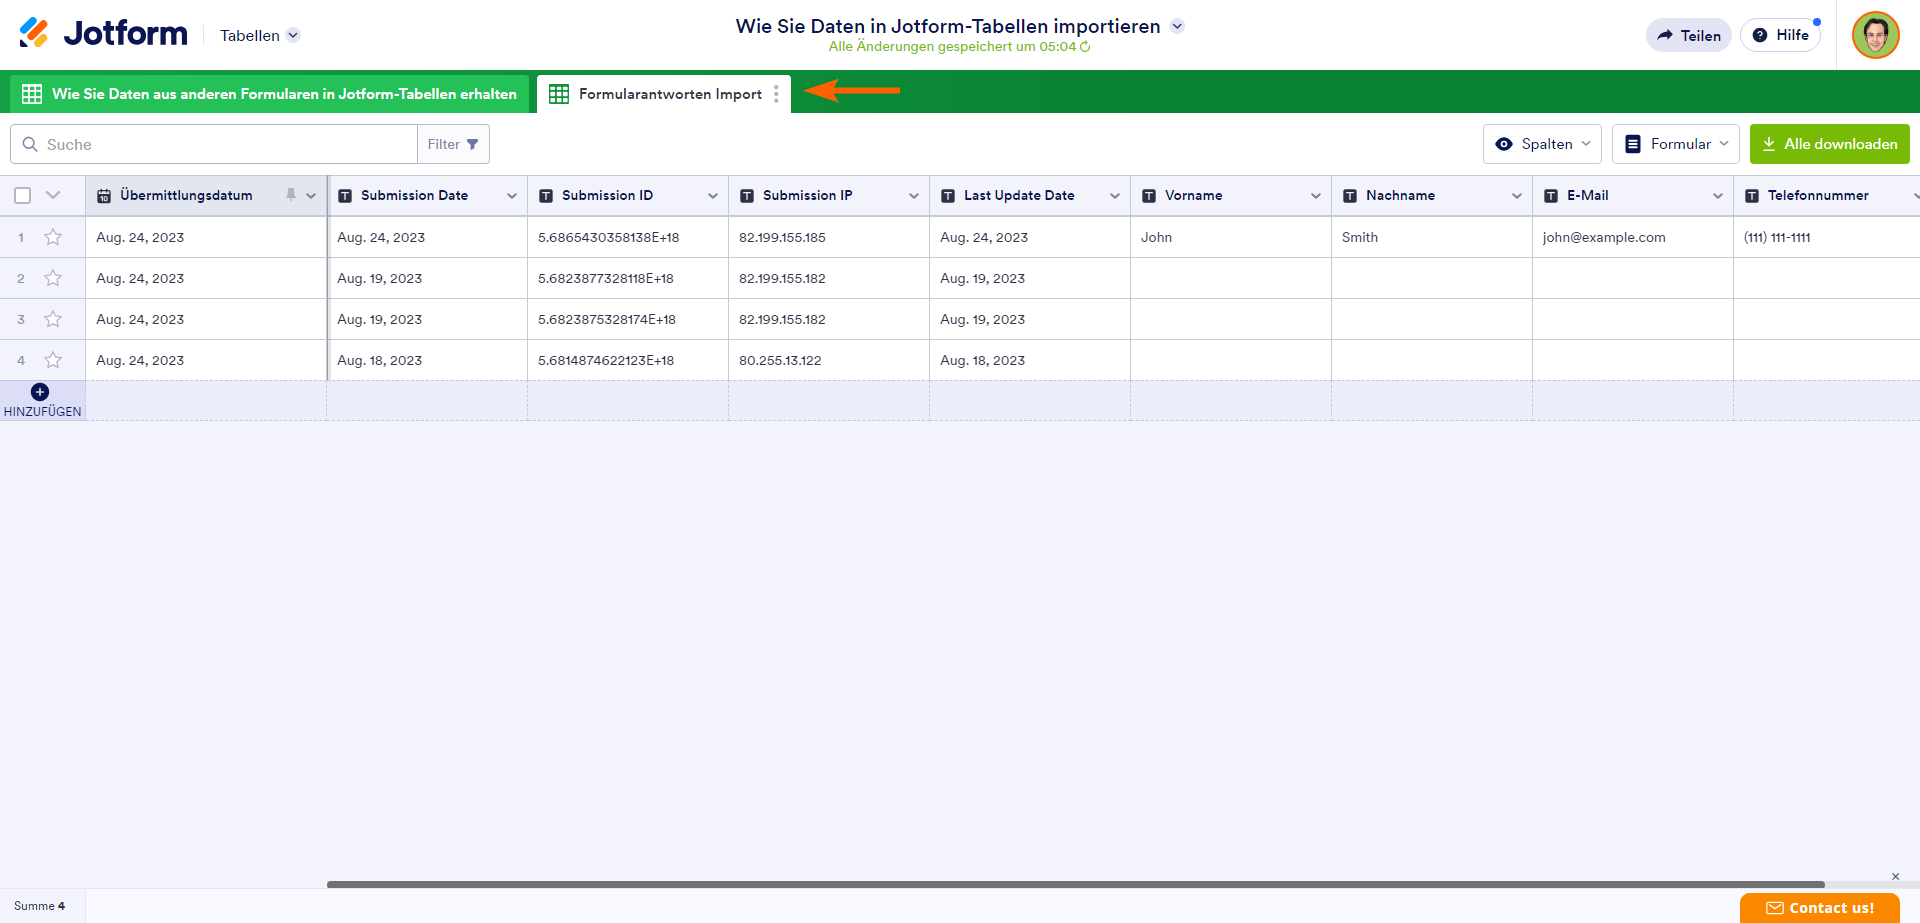Click the Teilen share button
This screenshot has width=1920, height=923.
(x=1688, y=35)
